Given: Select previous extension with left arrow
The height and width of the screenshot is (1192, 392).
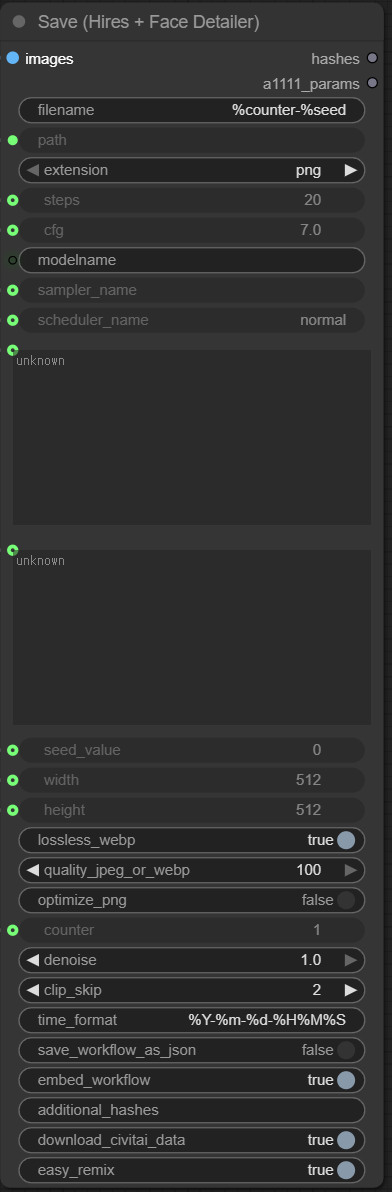Looking at the screenshot, I should click(x=32, y=170).
